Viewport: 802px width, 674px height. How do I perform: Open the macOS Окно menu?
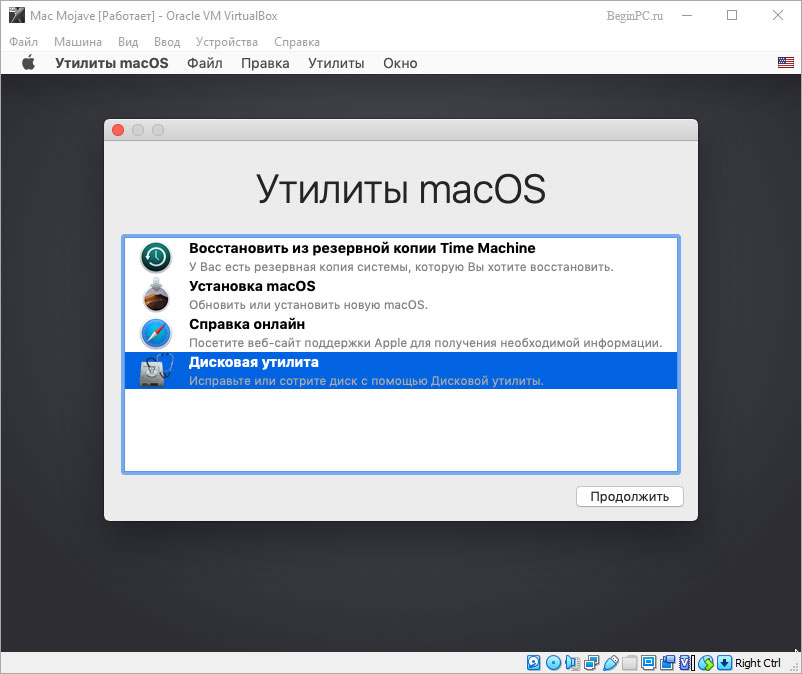pos(400,63)
